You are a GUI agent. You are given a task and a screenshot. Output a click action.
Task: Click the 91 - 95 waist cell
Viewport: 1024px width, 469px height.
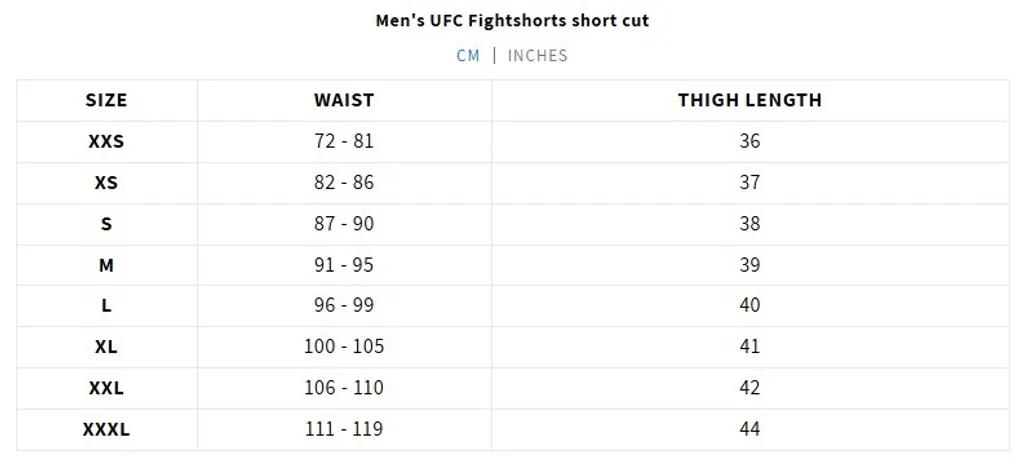[344, 265]
